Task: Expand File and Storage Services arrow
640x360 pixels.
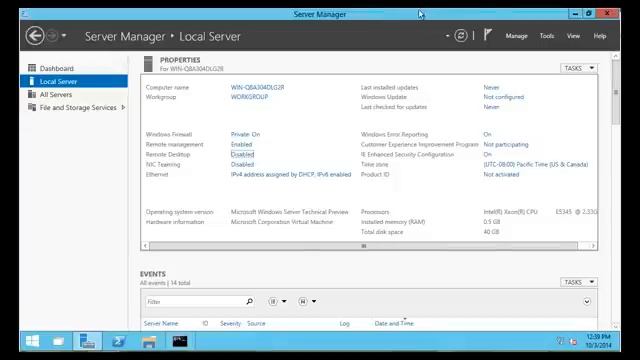Action: click(123, 107)
